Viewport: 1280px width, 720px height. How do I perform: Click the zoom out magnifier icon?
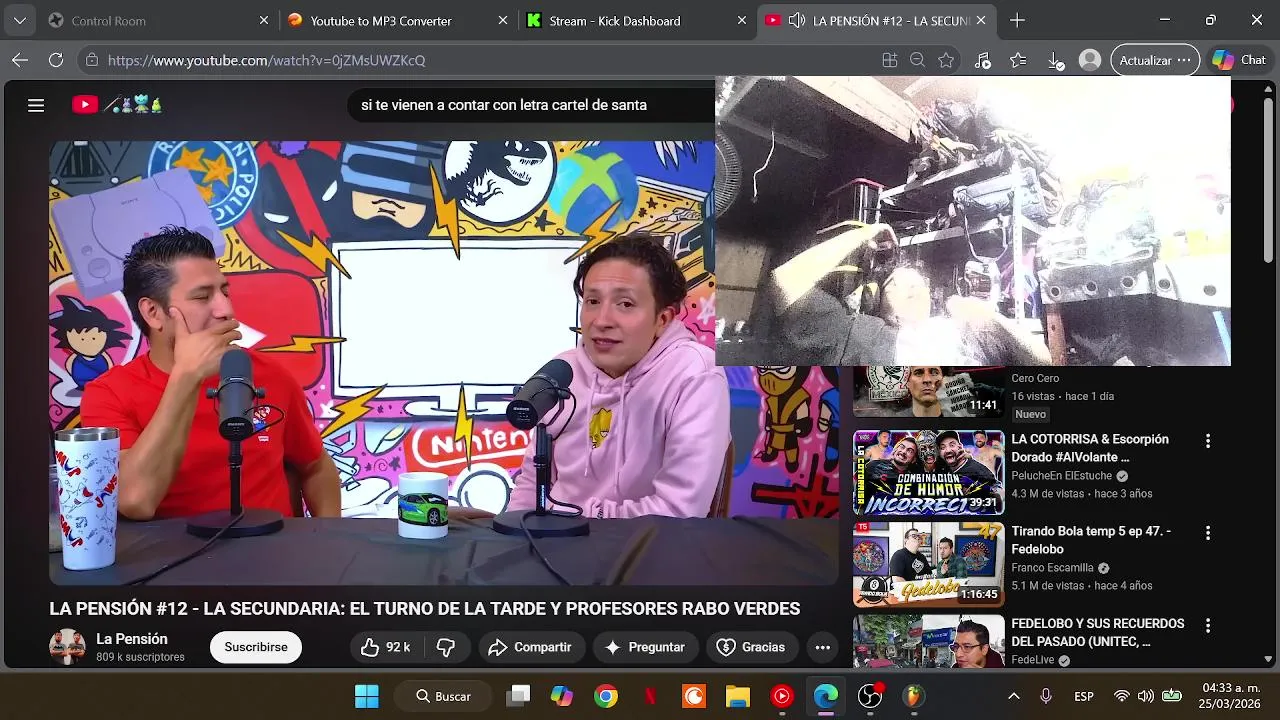[917, 60]
